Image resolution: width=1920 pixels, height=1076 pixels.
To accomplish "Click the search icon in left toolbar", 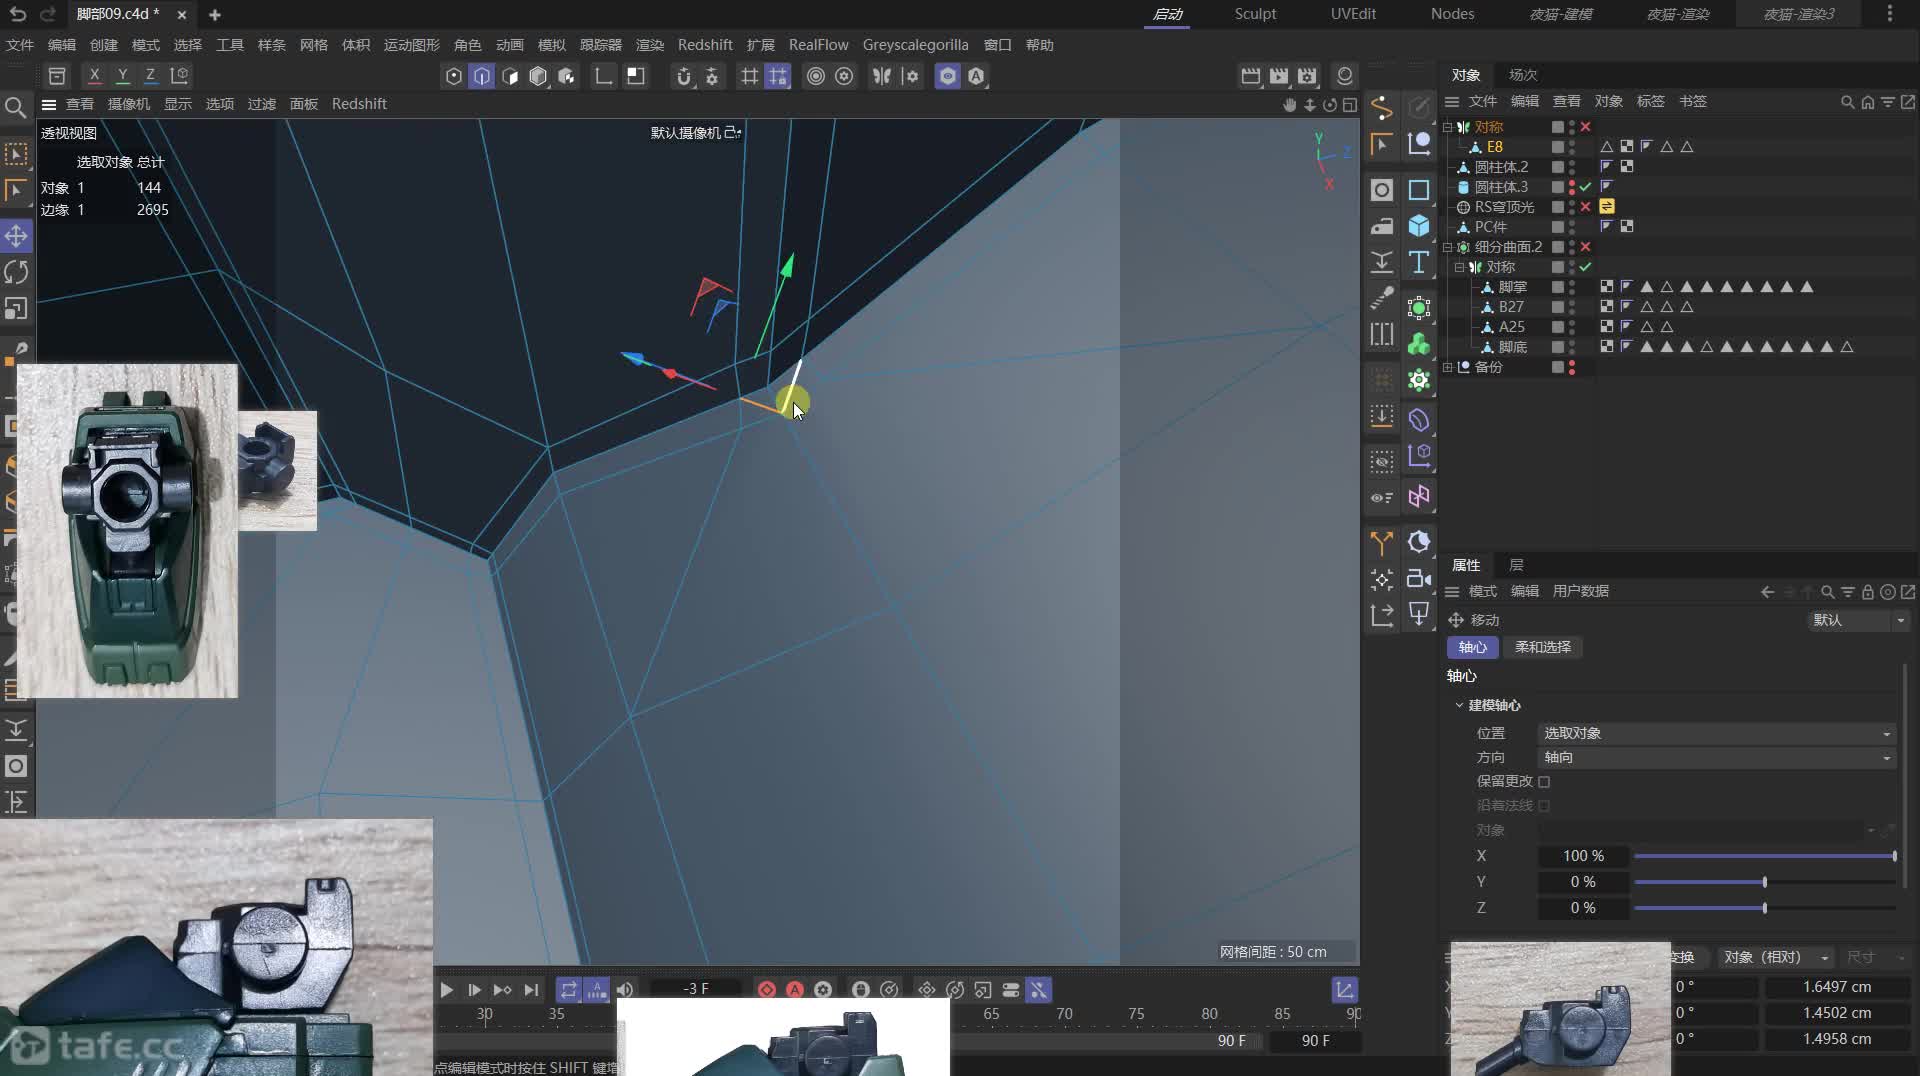I will [x=15, y=107].
